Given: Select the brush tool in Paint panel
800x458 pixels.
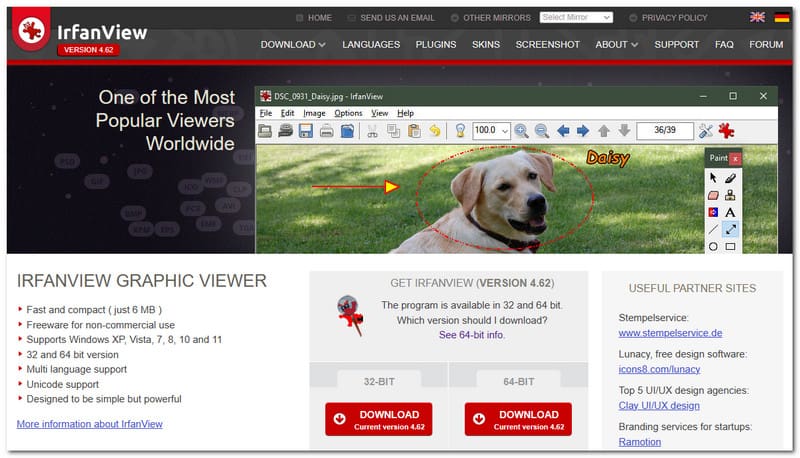Looking at the screenshot, I should pyautogui.click(x=731, y=177).
